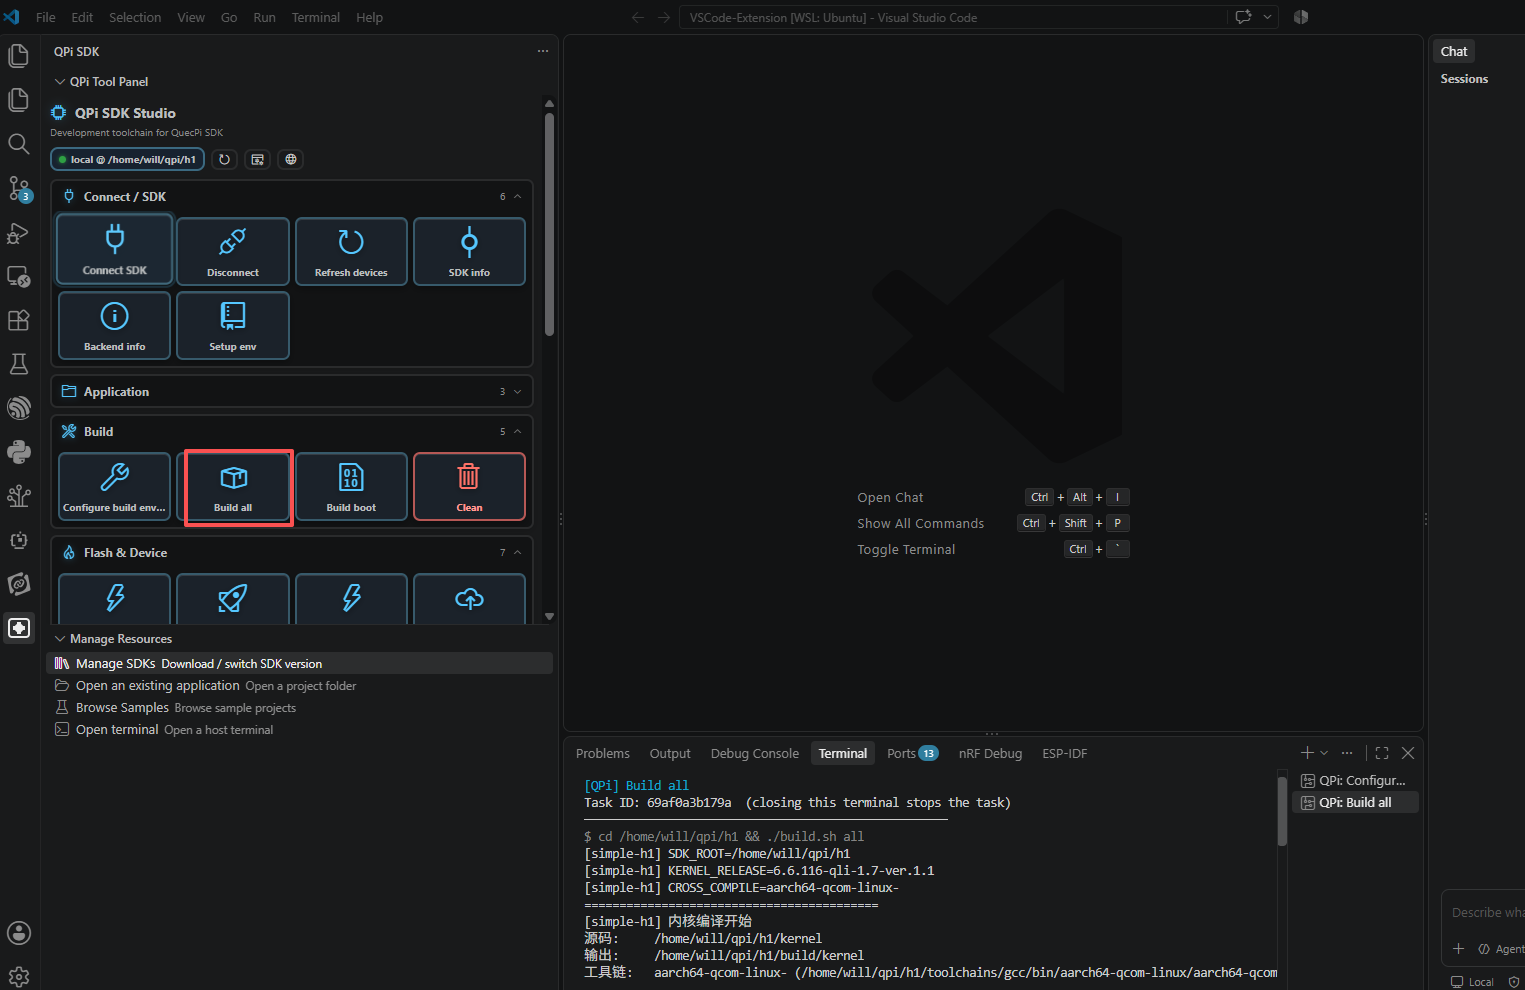The height and width of the screenshot is (990, 1525).
Task: Click the cloud upload tile in Flash & Device
Action: click(x=469, y=598)
